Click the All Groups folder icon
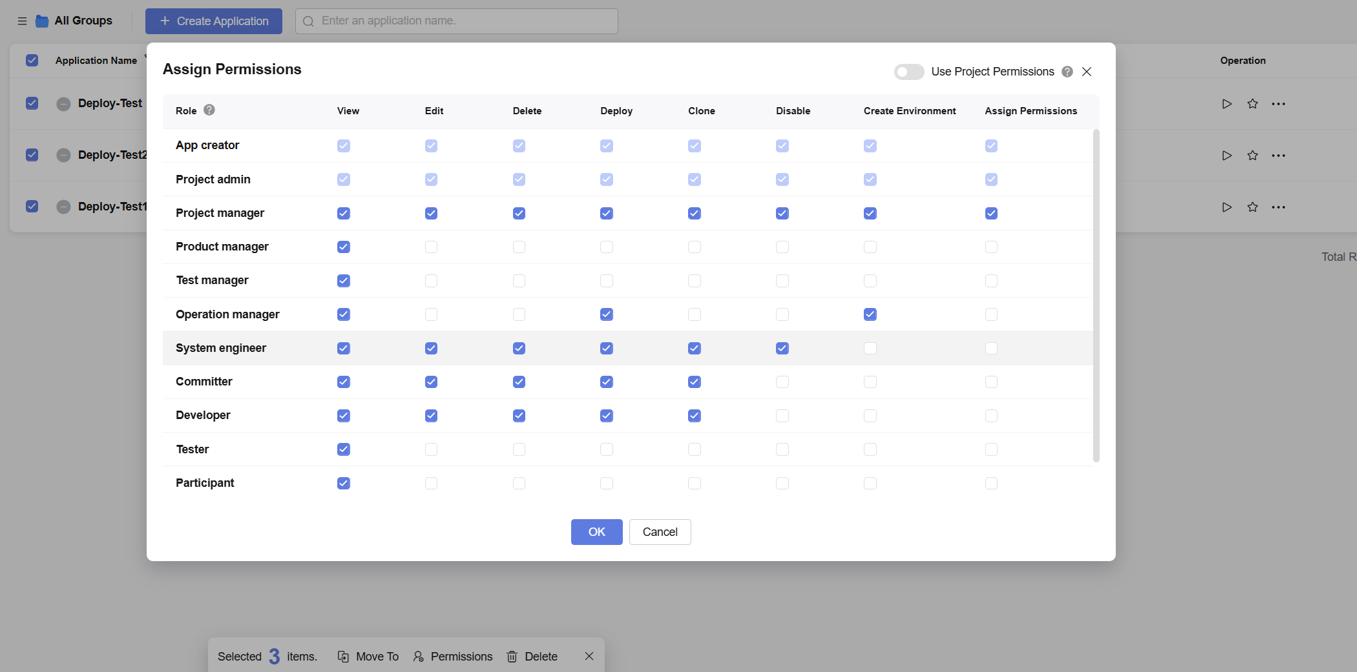Image resolution: width=1357 pixels, height=672 pixels. pos(42,21)
